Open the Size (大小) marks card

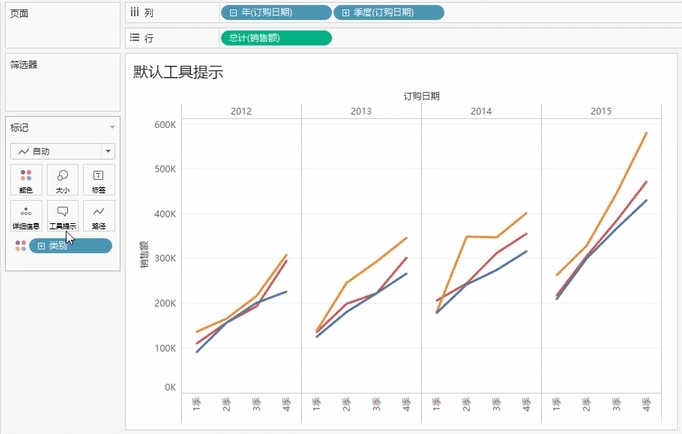(62, 180)
